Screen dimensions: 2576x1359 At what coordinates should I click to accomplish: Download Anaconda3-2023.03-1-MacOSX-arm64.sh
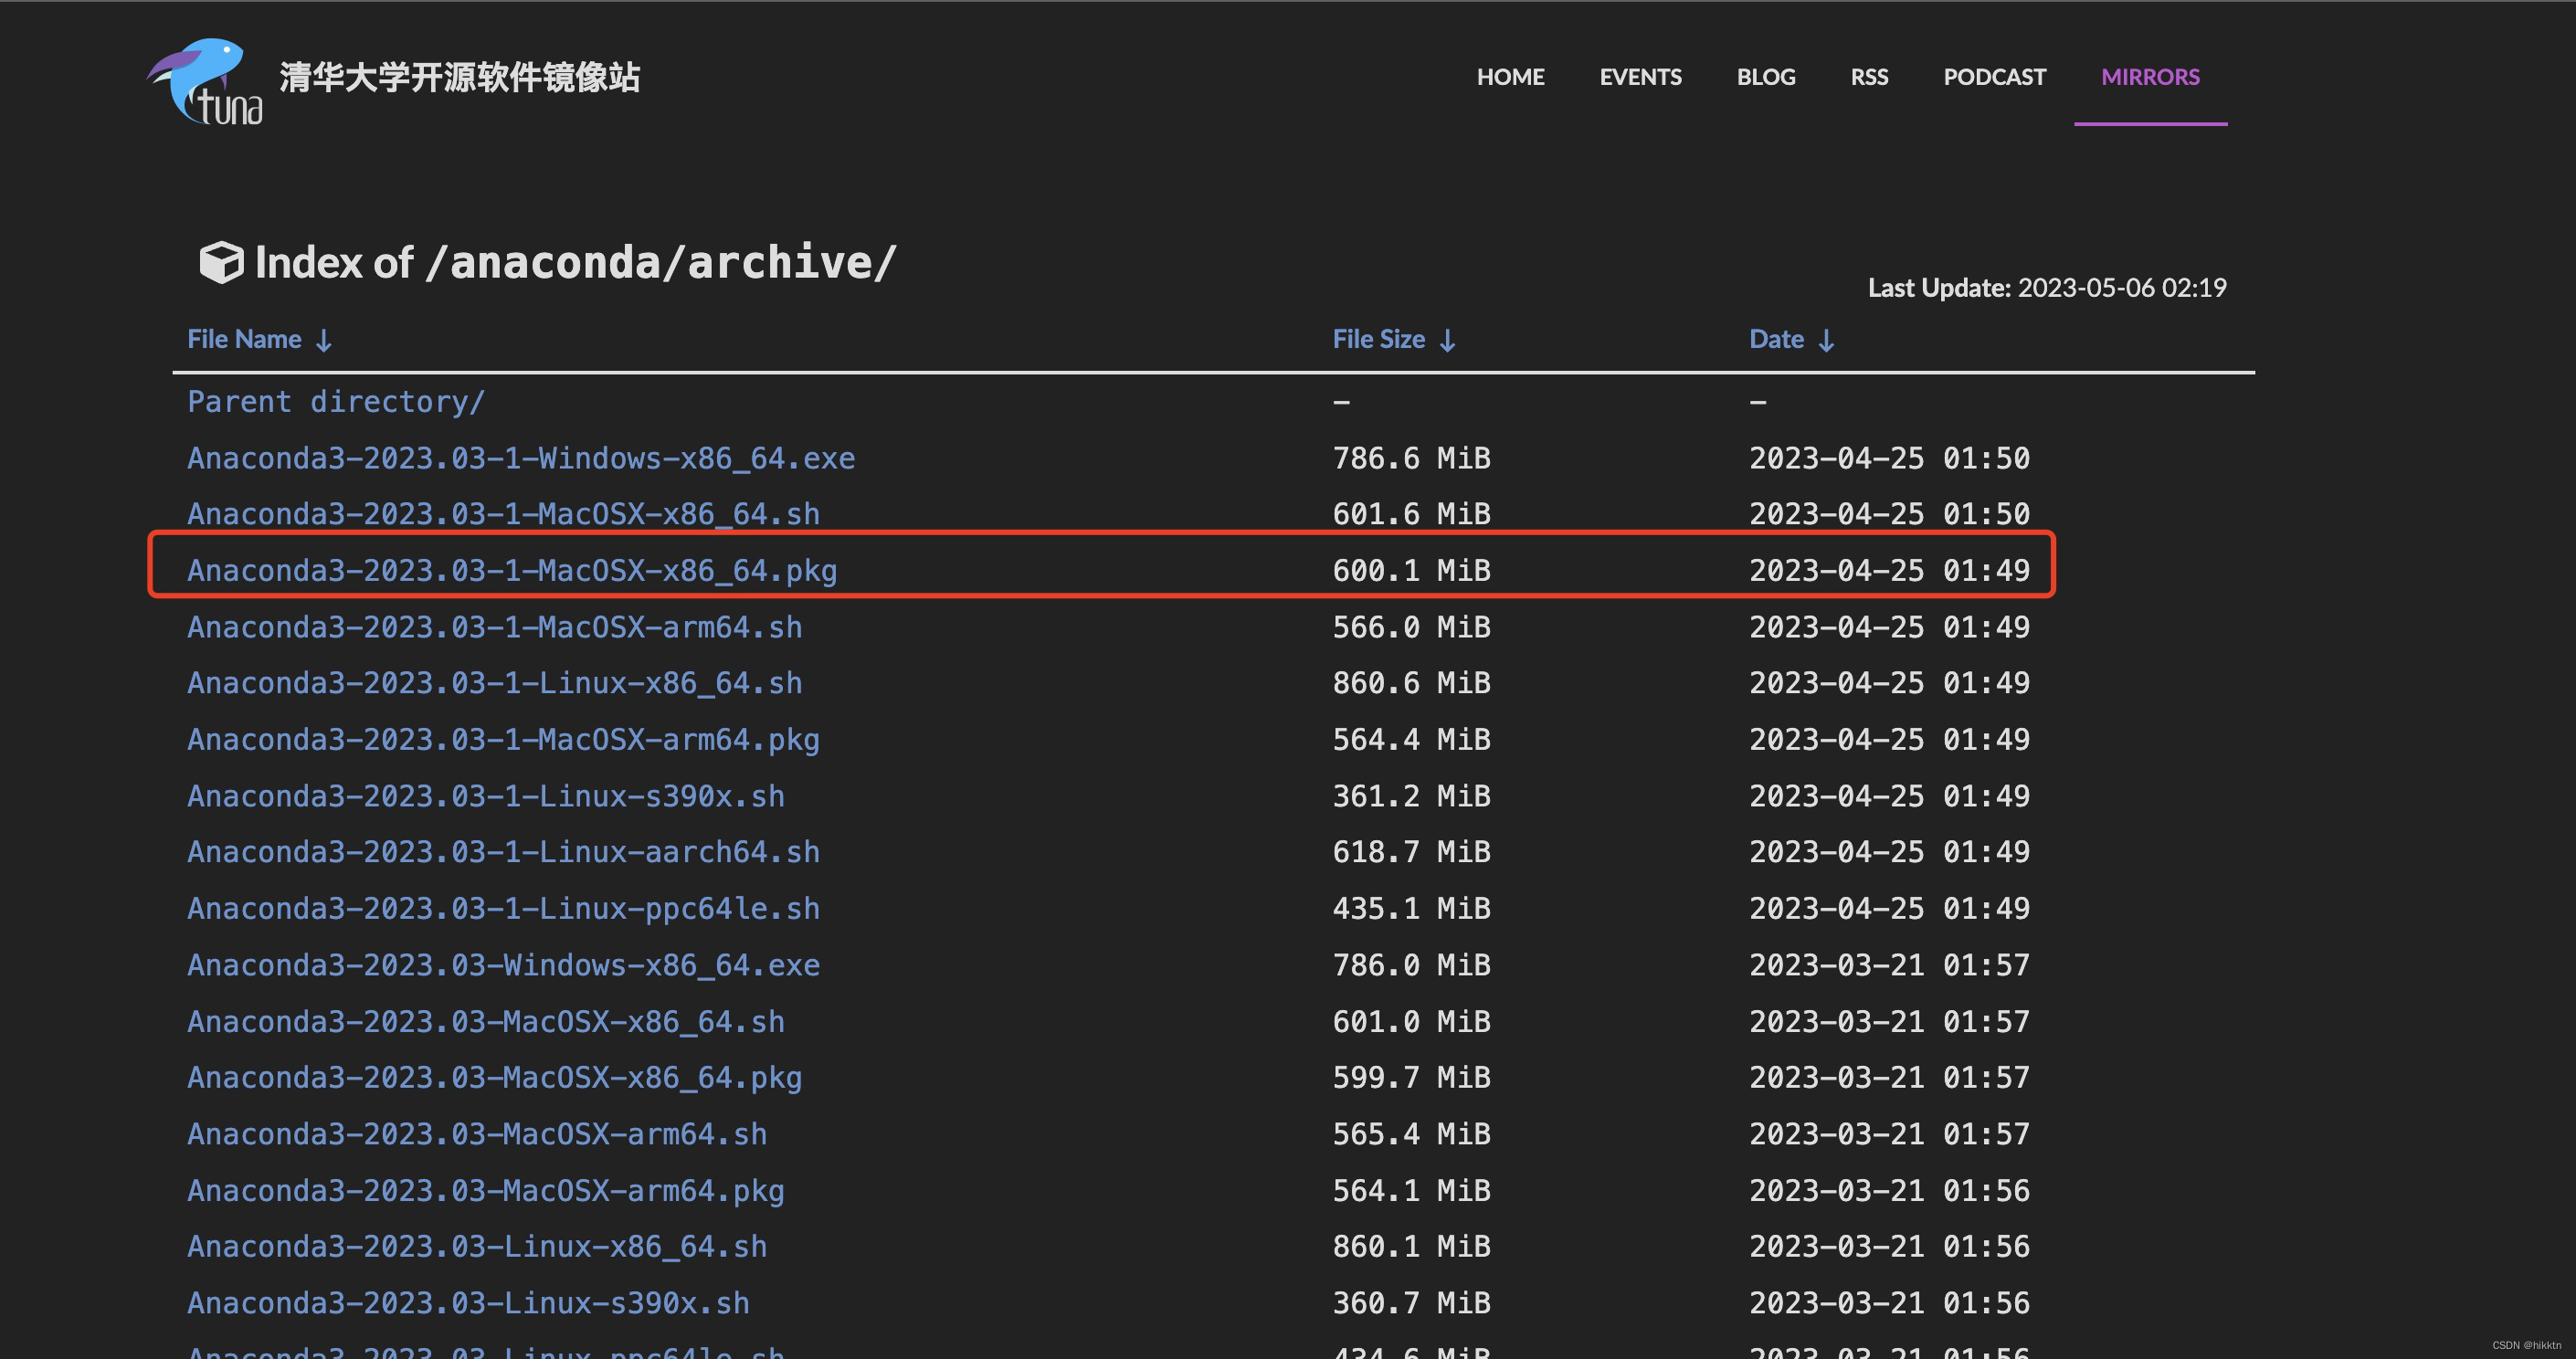(494, 627)
